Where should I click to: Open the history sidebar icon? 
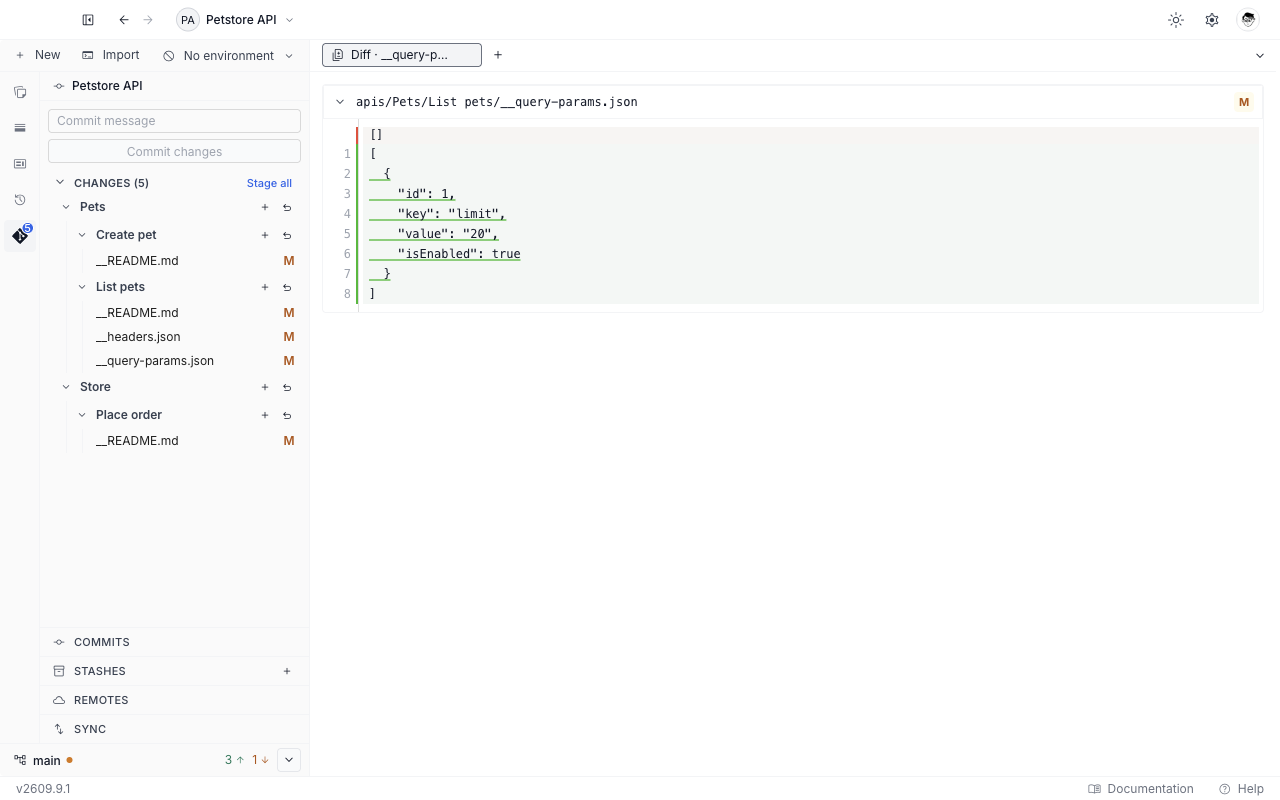point(20,200)
